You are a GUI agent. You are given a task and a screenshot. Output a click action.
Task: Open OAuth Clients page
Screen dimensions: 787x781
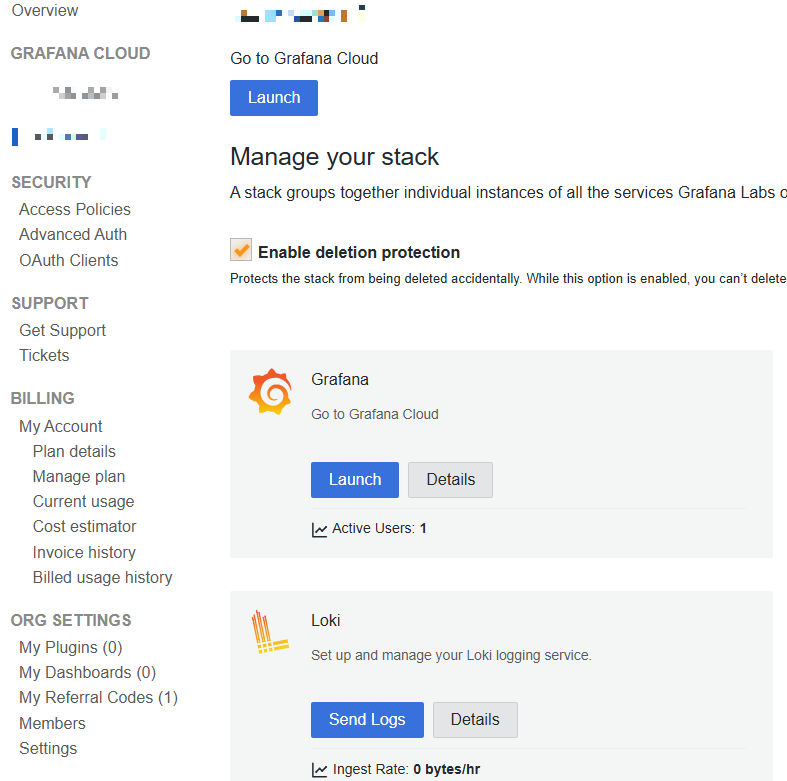69,261
